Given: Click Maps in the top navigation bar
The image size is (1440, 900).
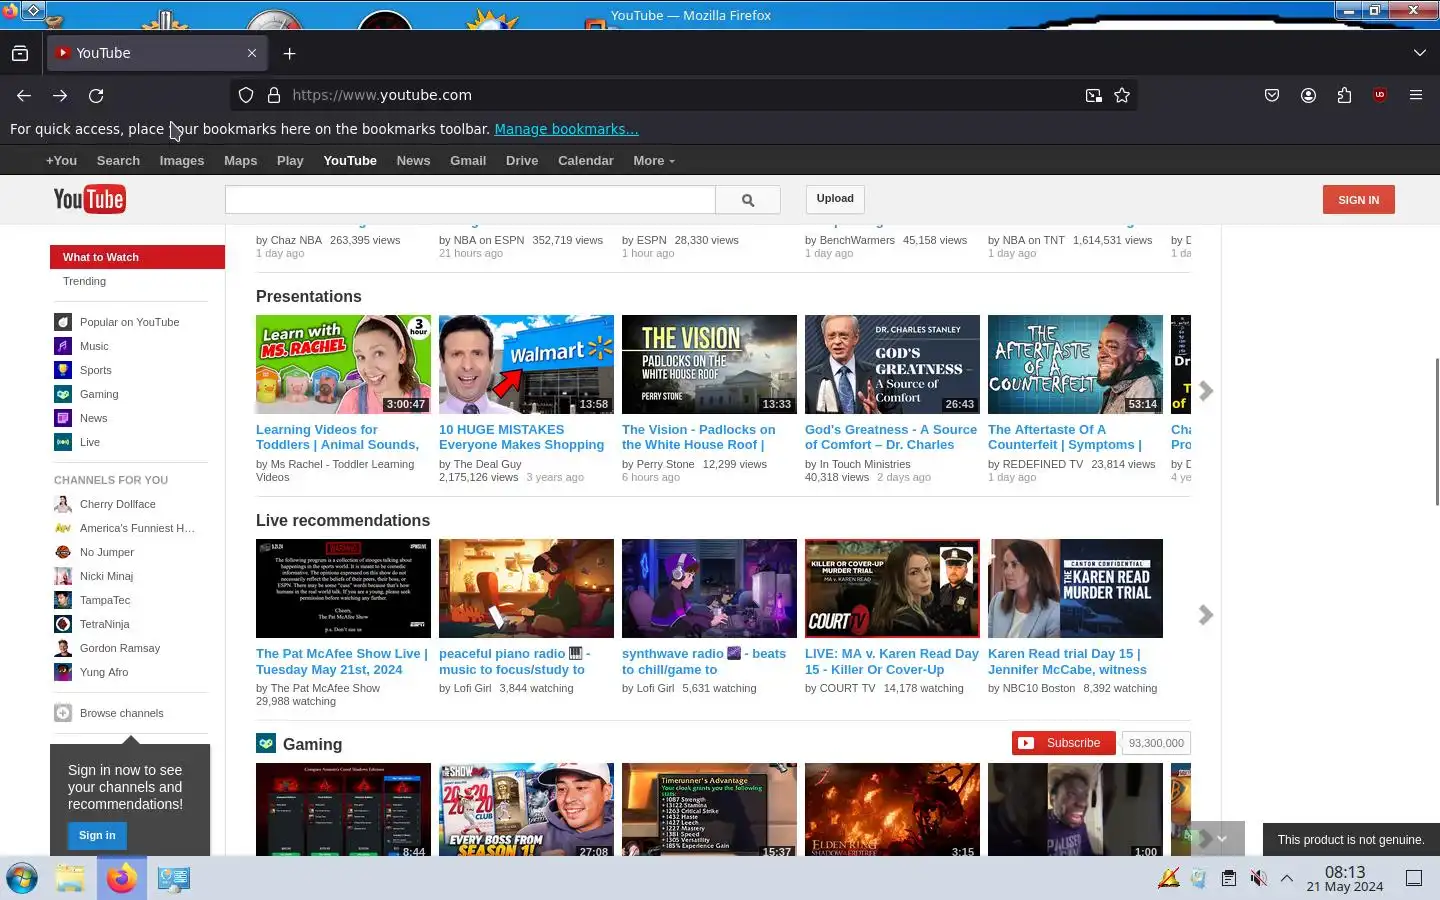Looking at the screenshot, I should point(240,160).
